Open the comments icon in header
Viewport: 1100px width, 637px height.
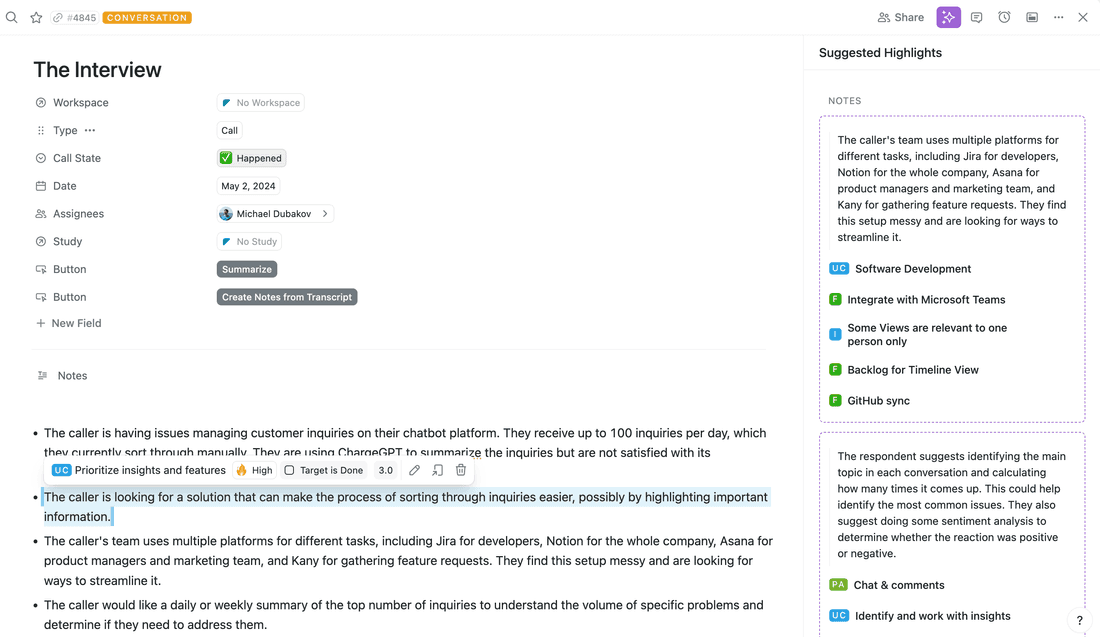tap(977, 17)
